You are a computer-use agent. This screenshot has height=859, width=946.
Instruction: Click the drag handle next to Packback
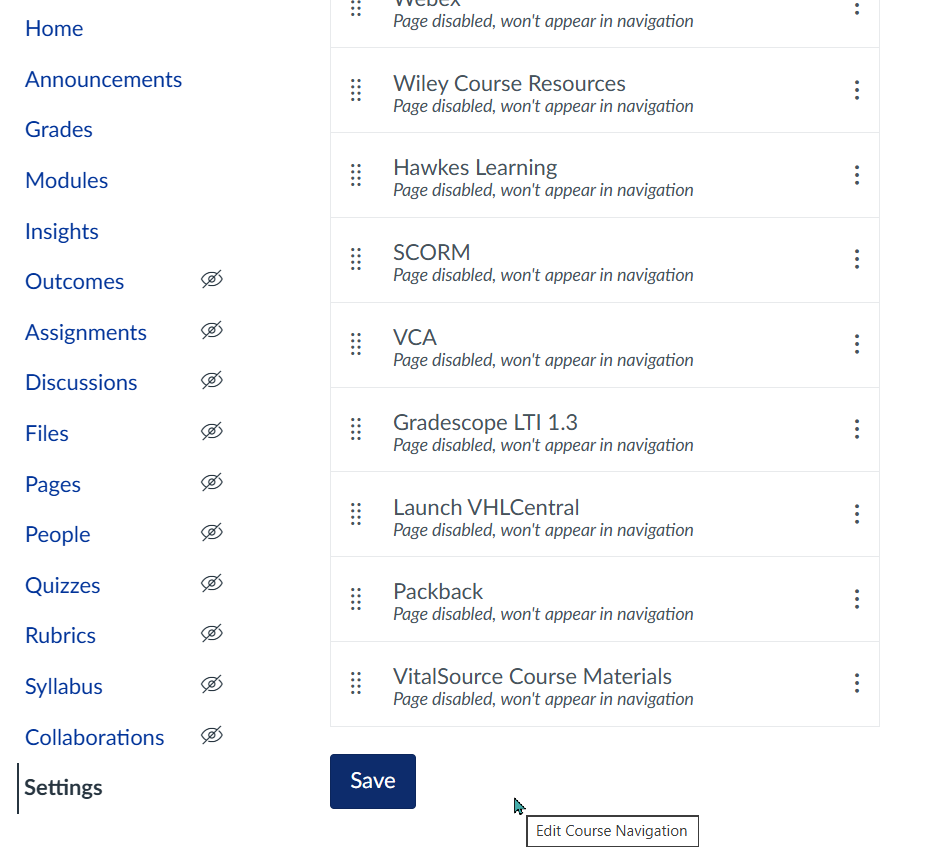[x=356, y=598]
